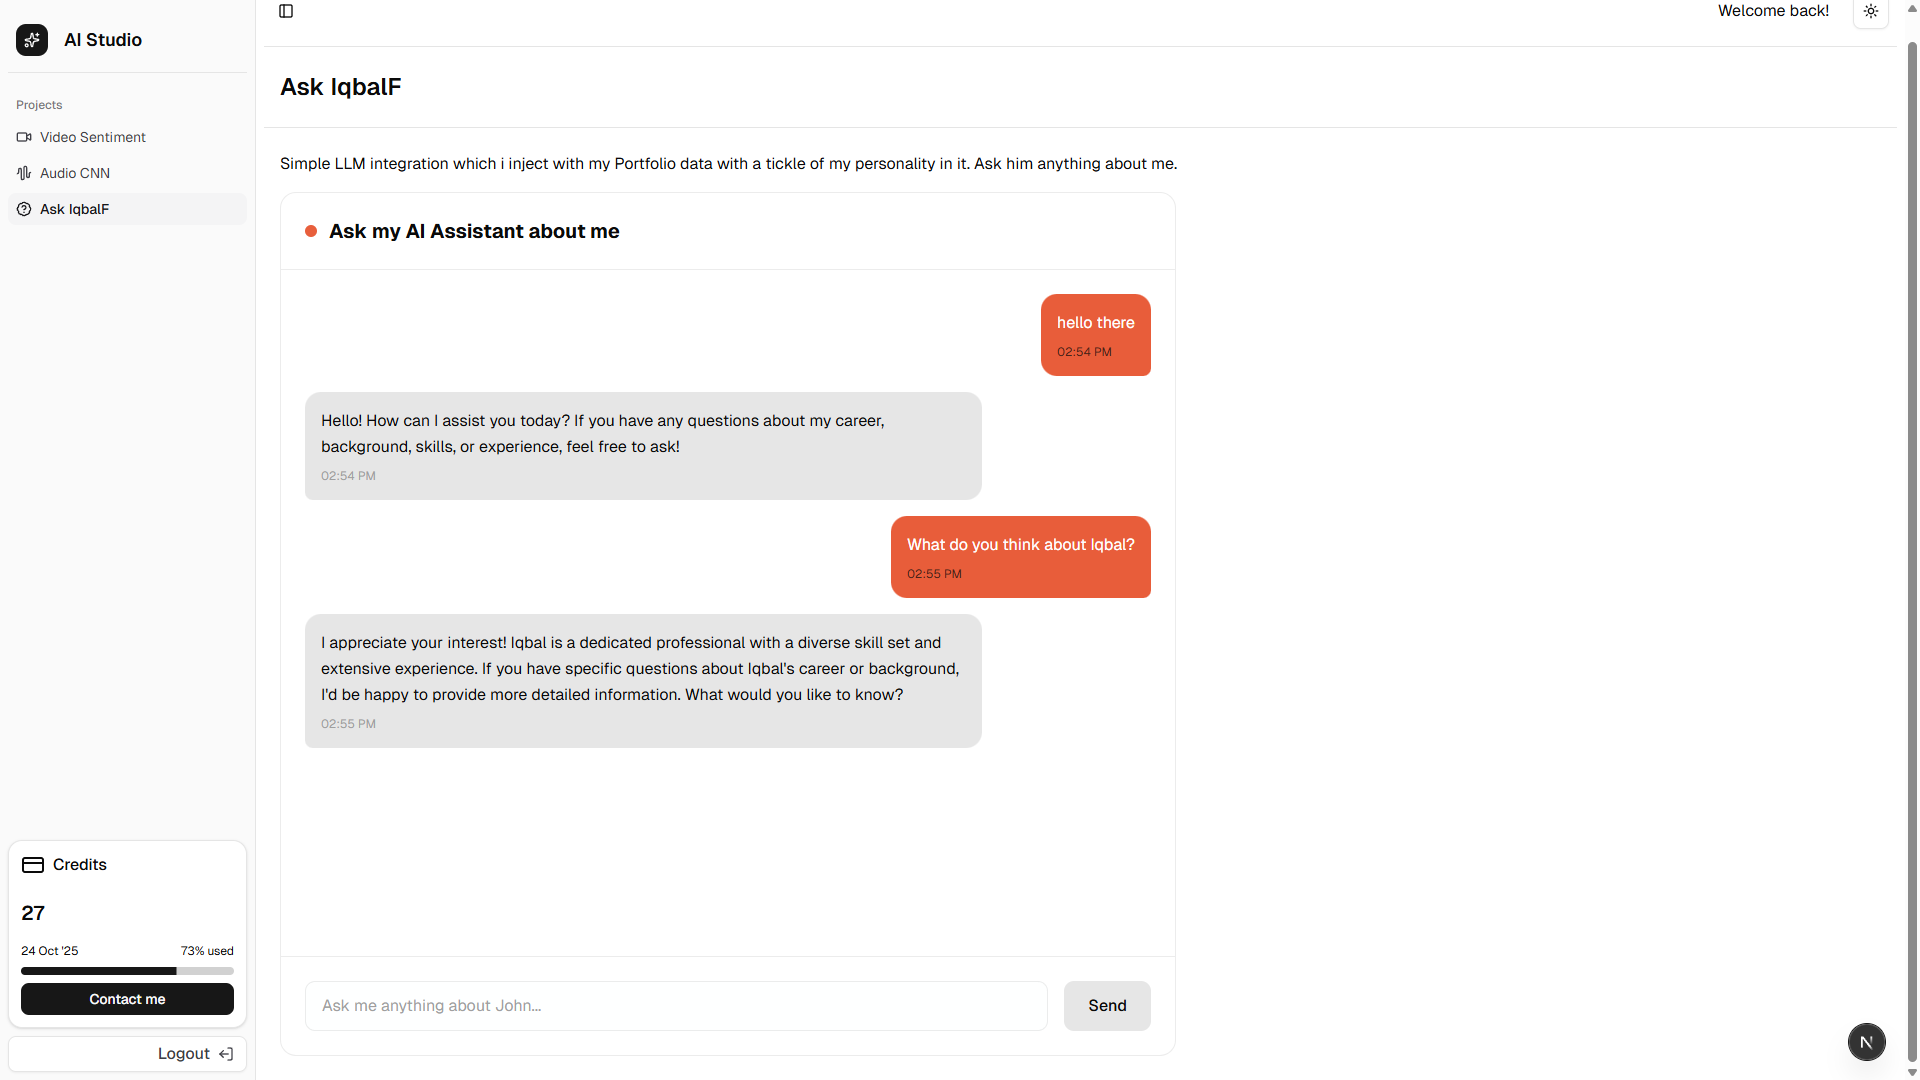Open the Video Sentiment project
The width and height of the screenshot is (1920, 1080).
pyautogui.click(x=93, y=137)
